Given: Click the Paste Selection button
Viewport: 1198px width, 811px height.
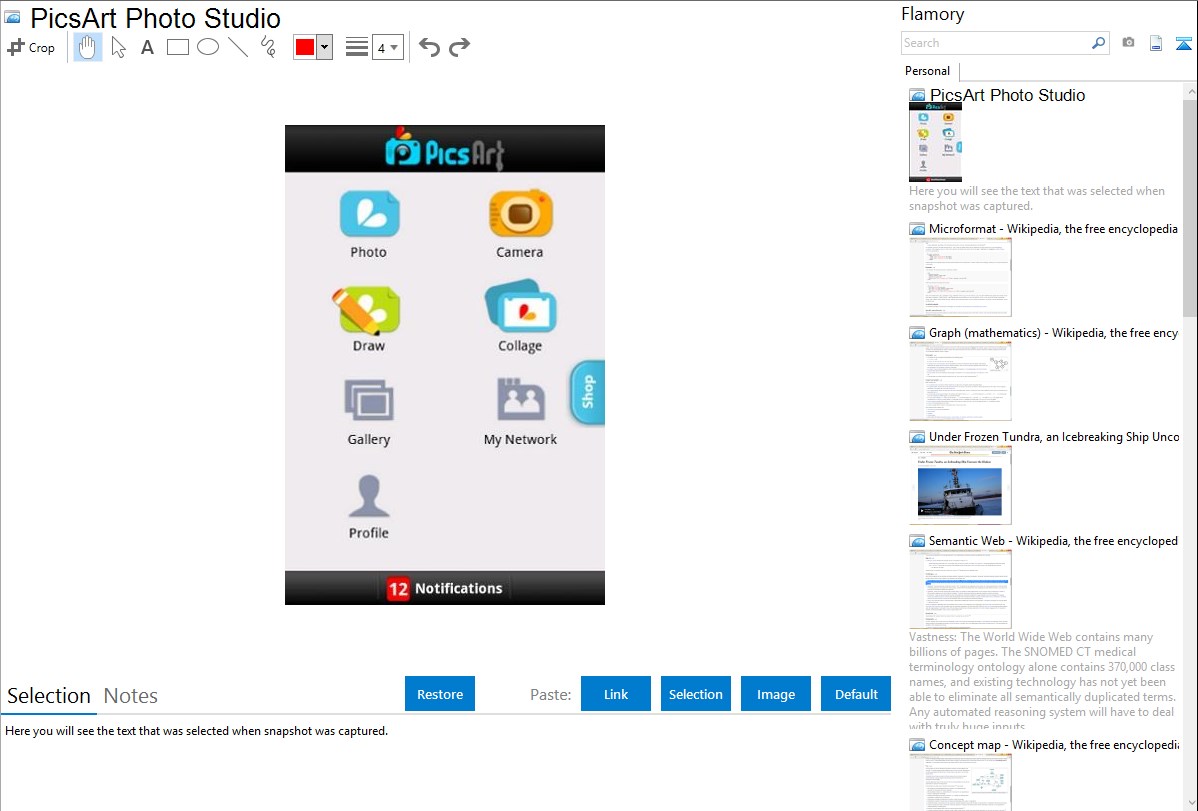Looking at the screenshot, I should 696,694.
